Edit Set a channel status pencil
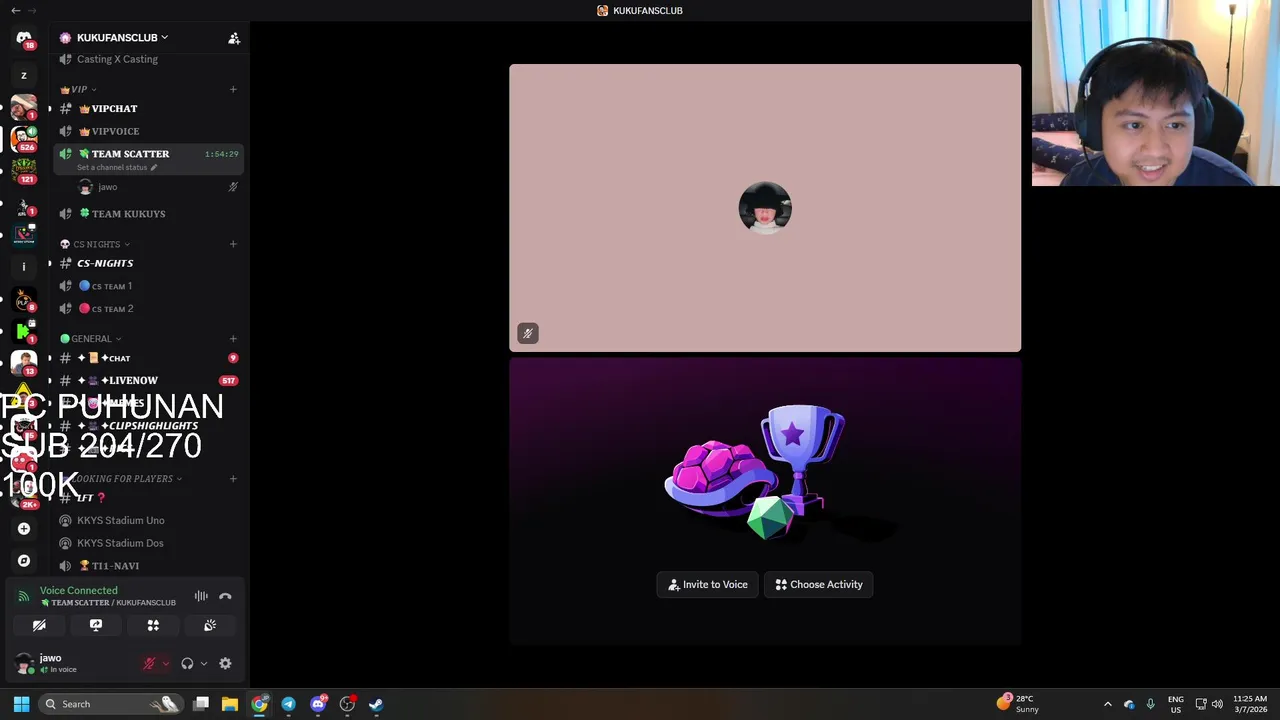This screenshot has width=1280, height=720. [153, 168]
